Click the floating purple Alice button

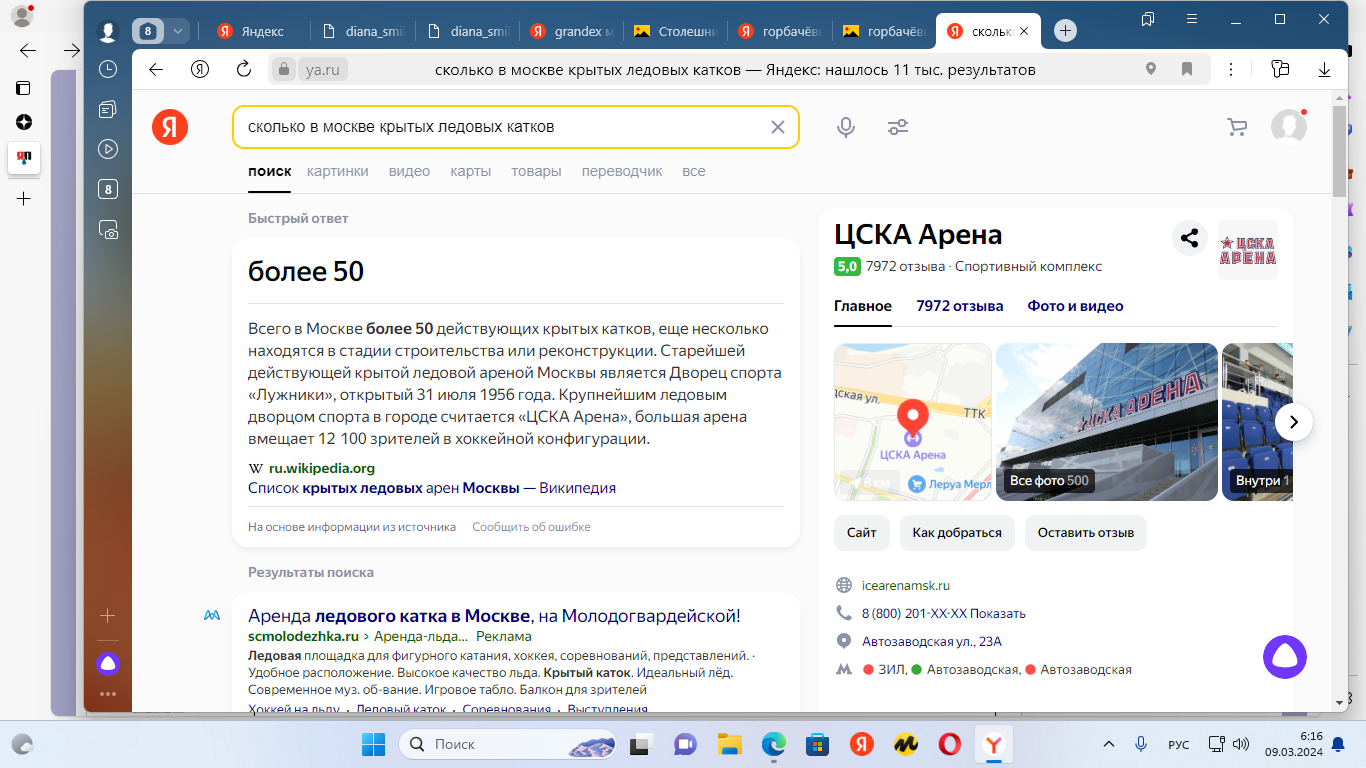point(1284,657)
